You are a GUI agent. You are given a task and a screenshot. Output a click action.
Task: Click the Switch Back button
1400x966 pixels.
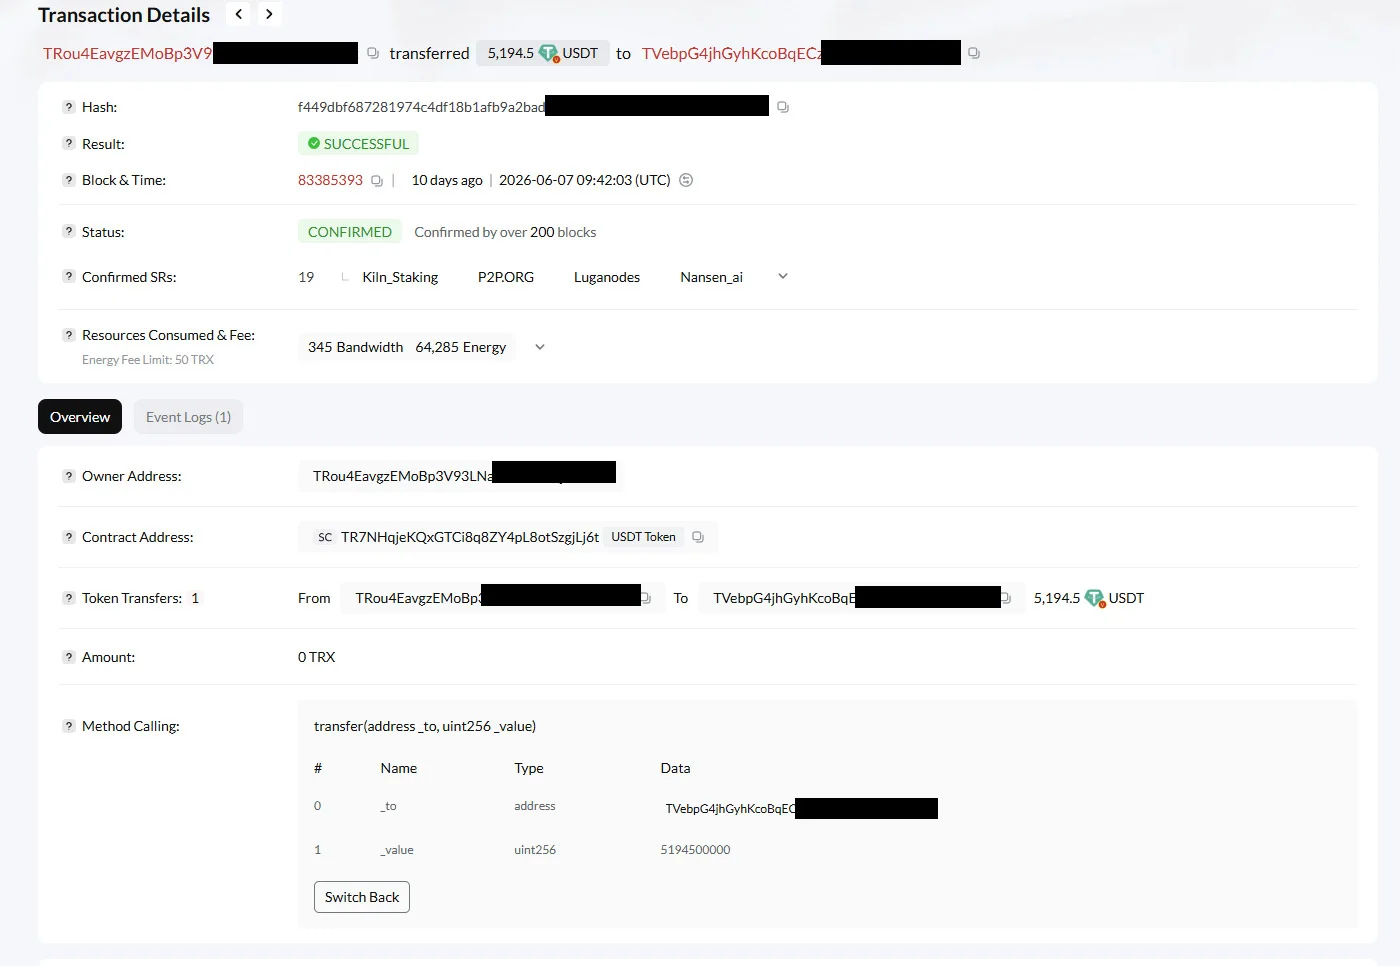[x=362, y=897]
